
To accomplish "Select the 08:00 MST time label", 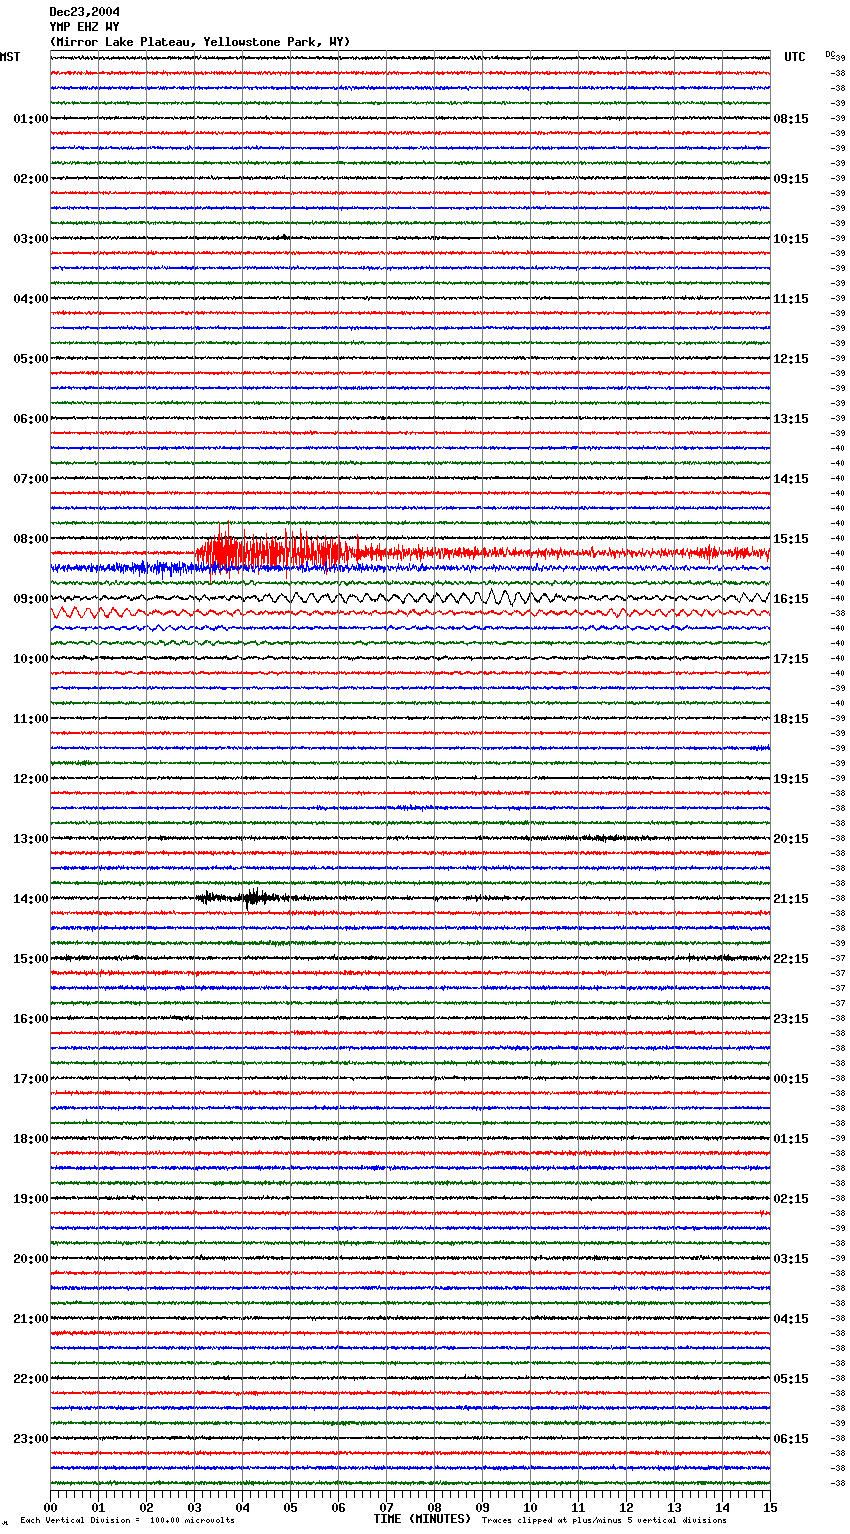I will 31,539.
